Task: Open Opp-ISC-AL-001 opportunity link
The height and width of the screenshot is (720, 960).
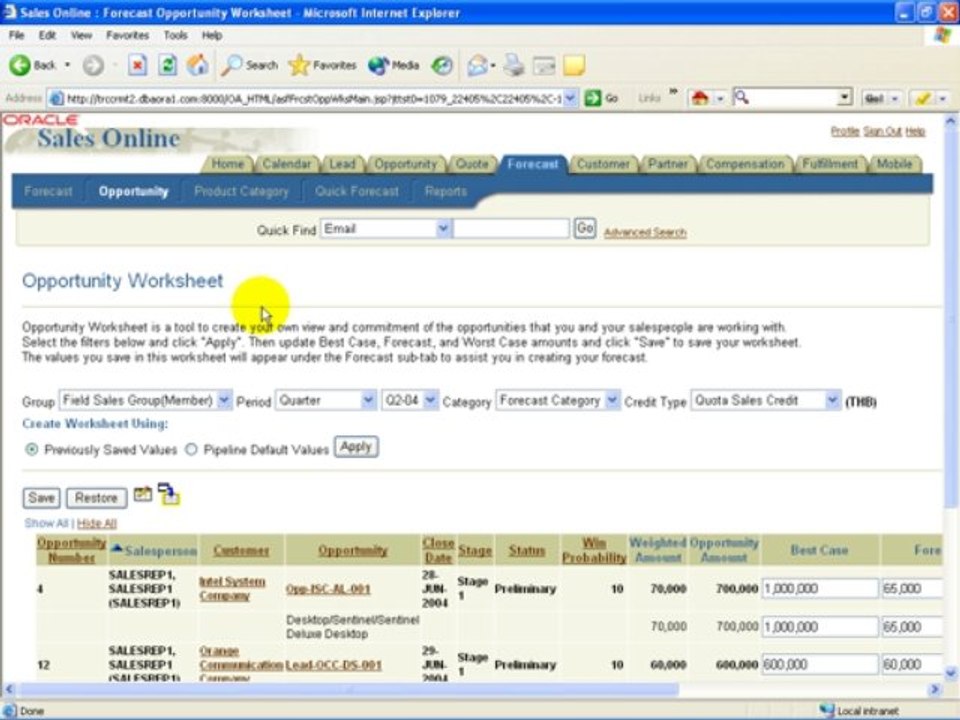Action: pyautogui.click(x=328, y=589)
